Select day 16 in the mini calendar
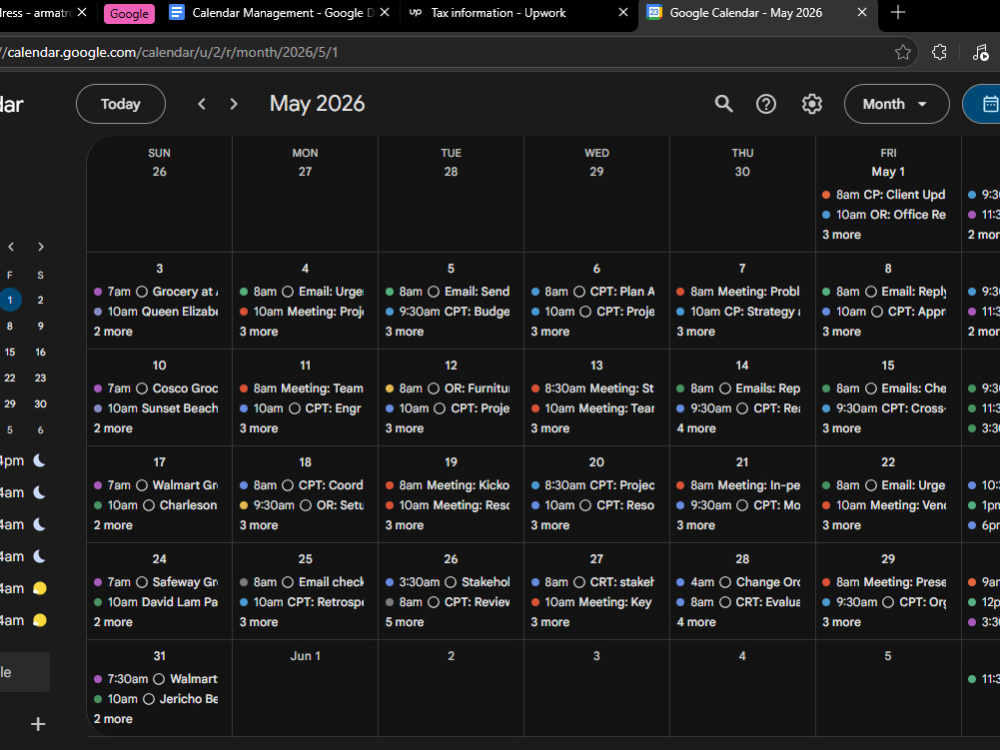Image resolution: width=1000 pixels, height=750 pixels. point(40,352)
